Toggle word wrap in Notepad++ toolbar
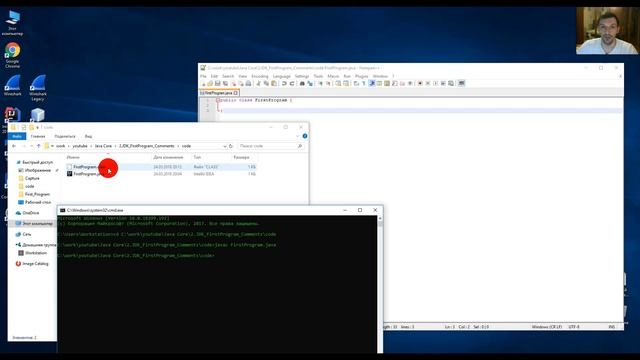This screenshot has height=360, width=640. pyautogui.click(x=356, y=83)
